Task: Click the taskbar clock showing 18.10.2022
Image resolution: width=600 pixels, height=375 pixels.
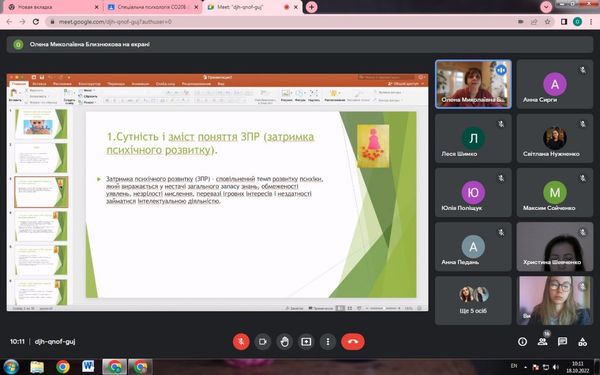Action: tap(578, 367)
